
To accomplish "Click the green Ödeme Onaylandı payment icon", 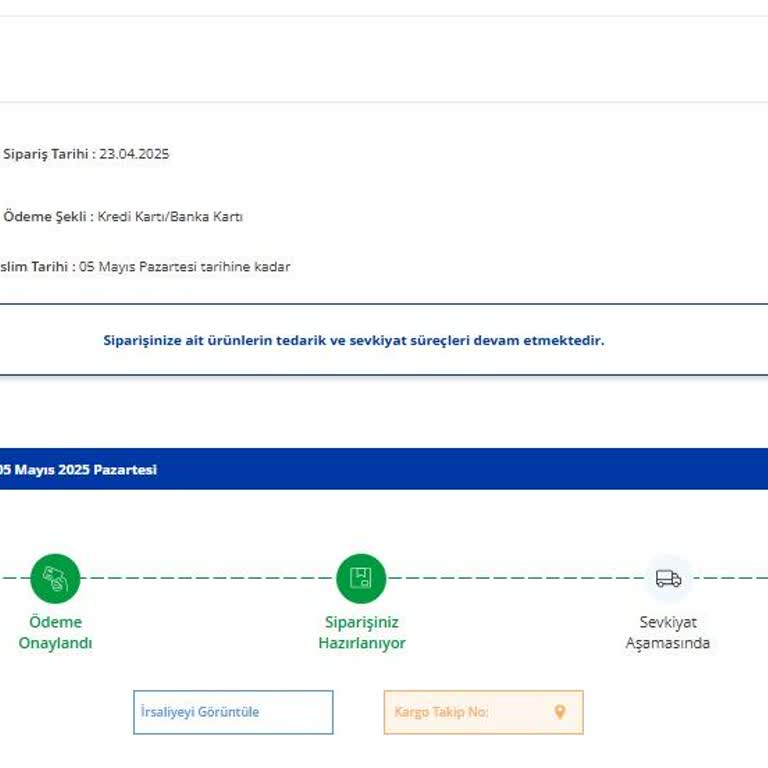I will [55, 578].
